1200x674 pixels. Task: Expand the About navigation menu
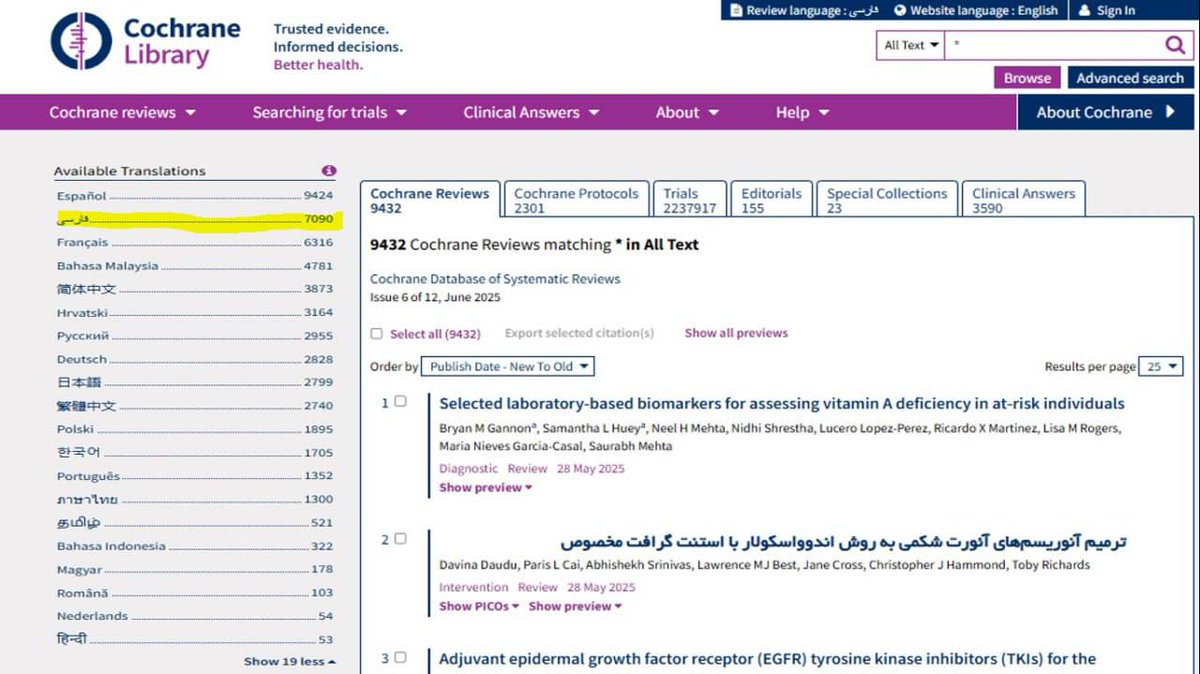[x=687, y=112]
